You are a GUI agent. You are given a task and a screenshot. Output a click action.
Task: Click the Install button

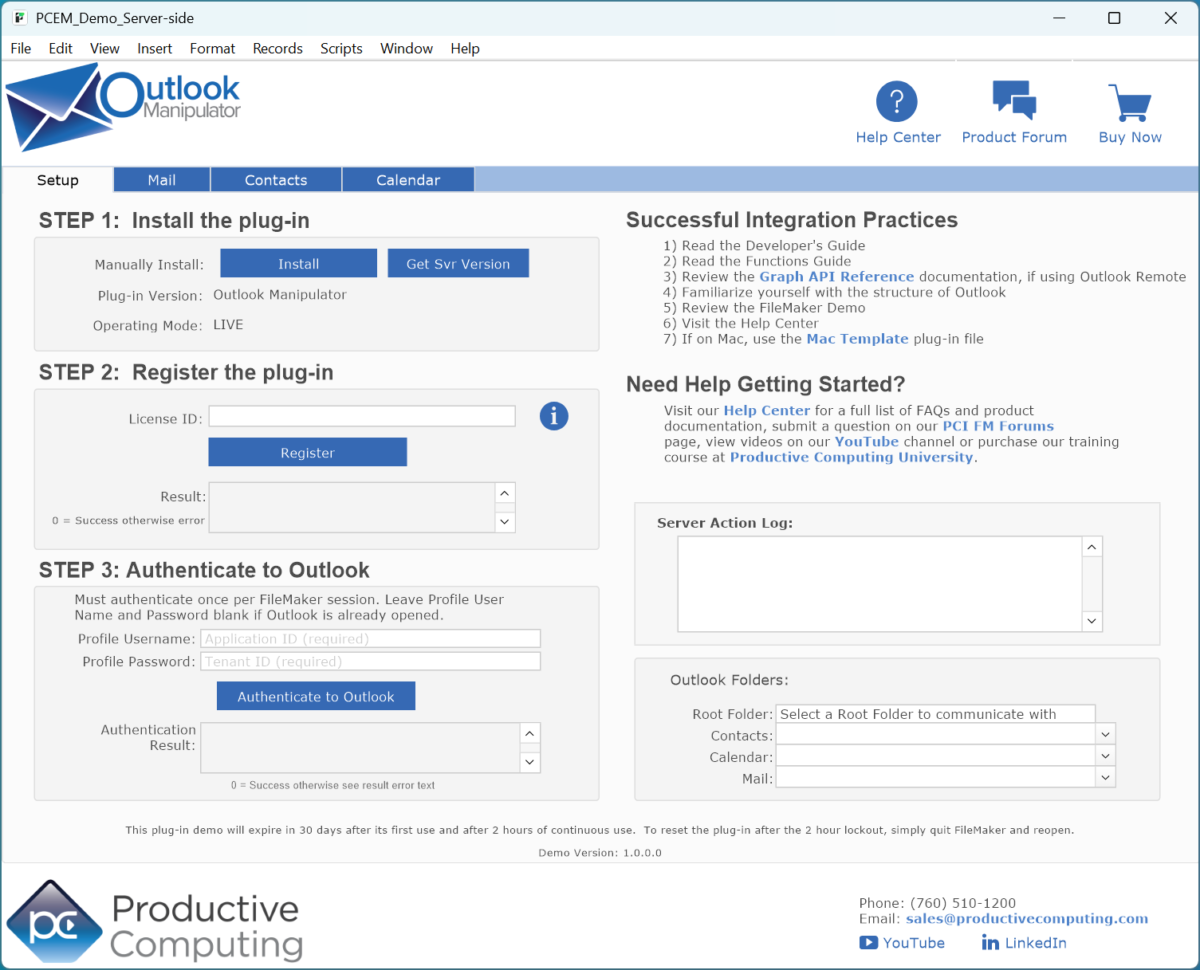pos(299,264)
